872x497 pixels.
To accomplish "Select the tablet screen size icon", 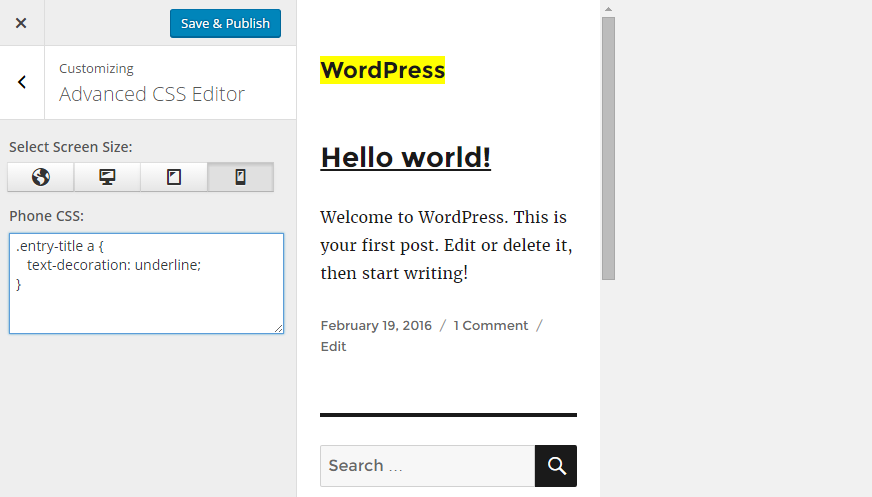I will (x=174, y=177).
